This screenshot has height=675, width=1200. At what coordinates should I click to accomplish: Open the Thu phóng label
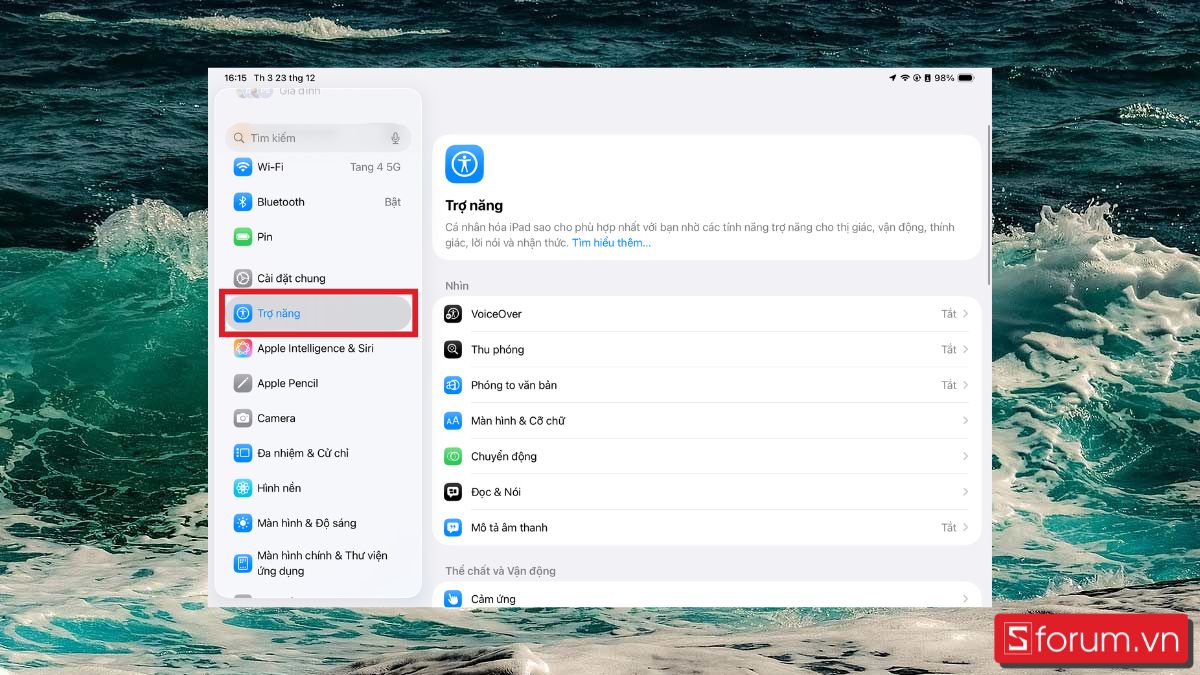(497, 350)
